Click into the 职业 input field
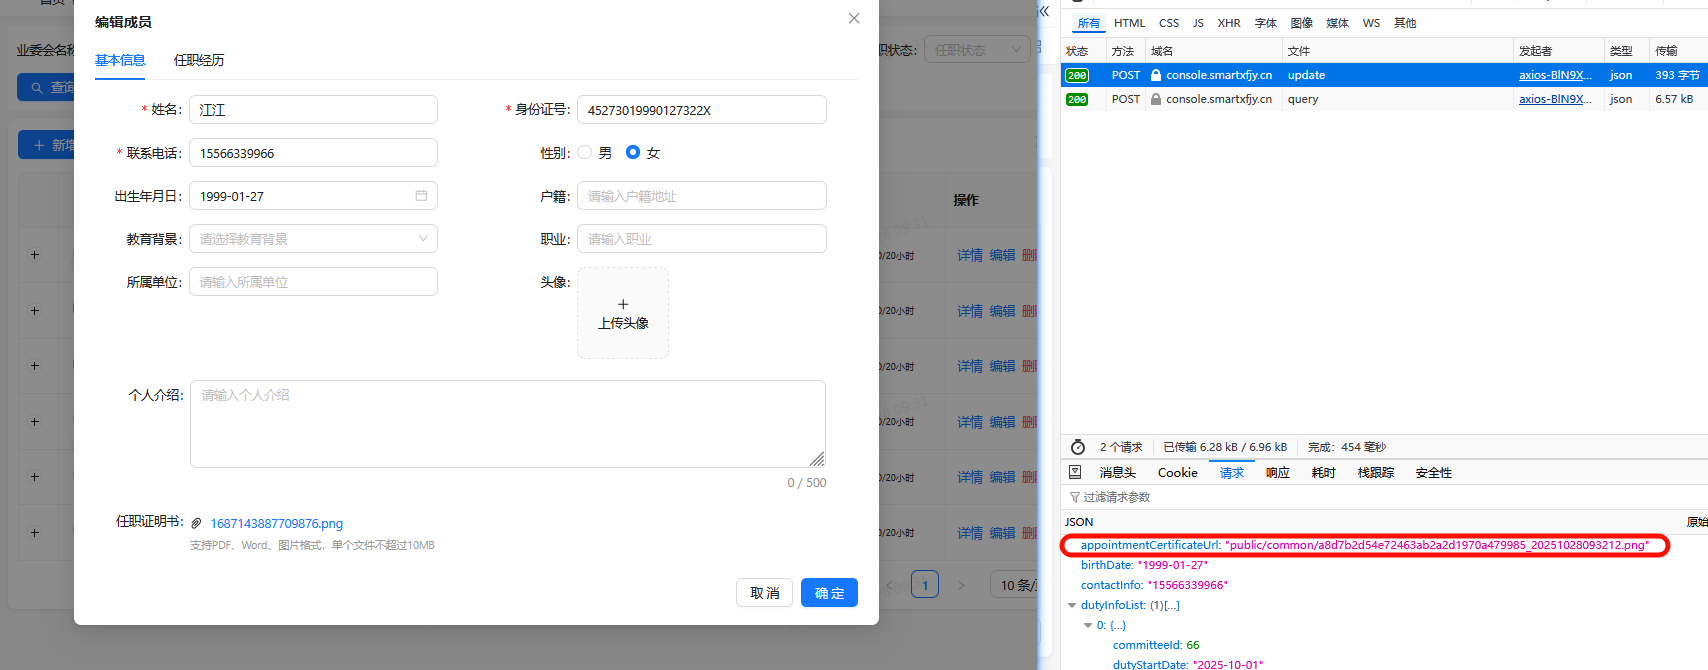This screenshot has height=670, width=1708. click(702, 239)
